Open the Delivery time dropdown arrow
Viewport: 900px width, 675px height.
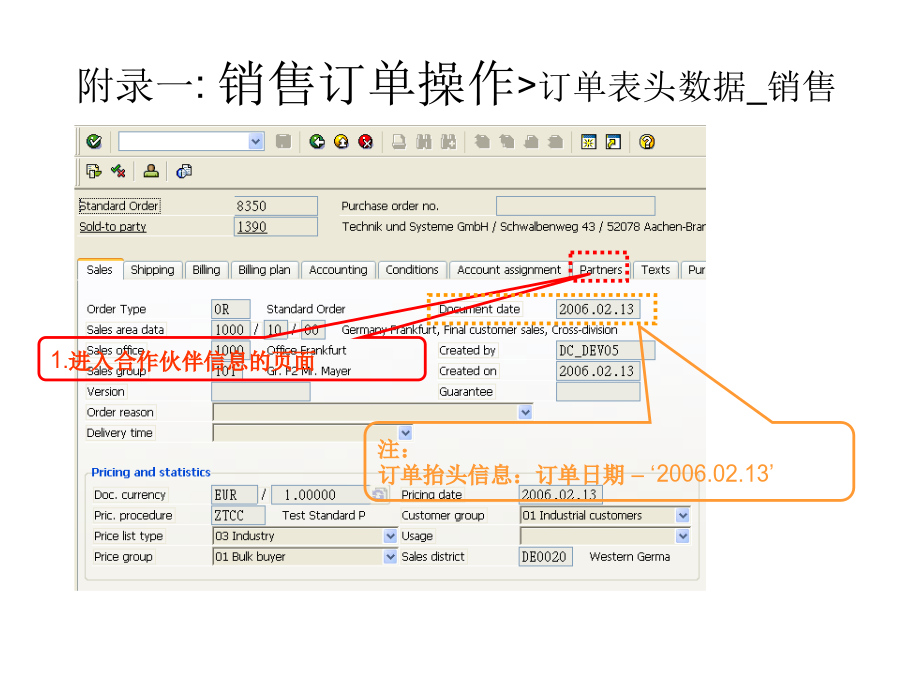(x=405, y=433)
